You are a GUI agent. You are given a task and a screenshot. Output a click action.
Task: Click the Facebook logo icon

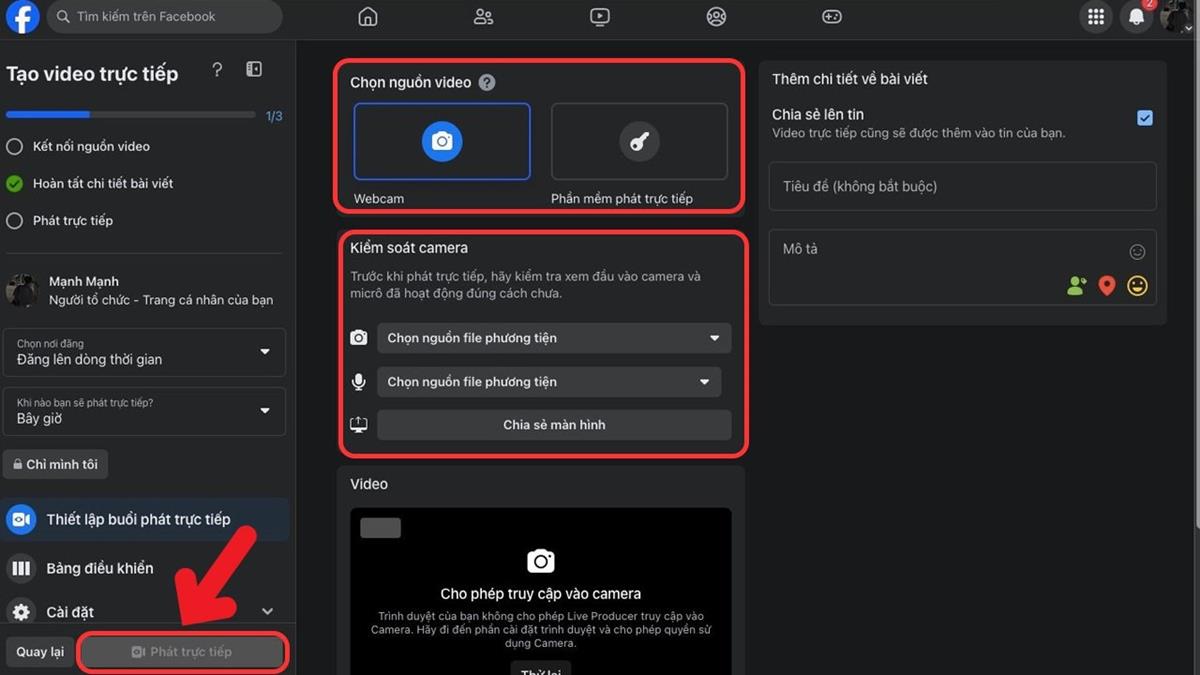click(22, 17)
